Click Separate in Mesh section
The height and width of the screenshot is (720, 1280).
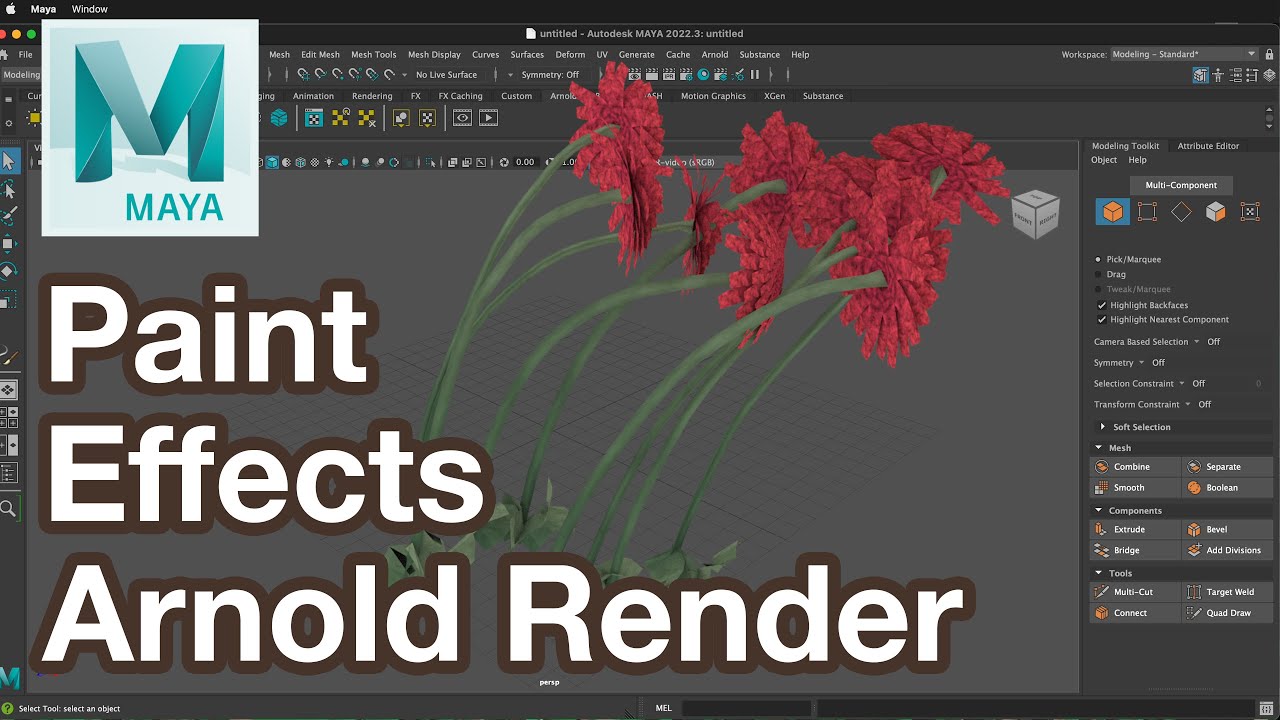pos(1227,467)
